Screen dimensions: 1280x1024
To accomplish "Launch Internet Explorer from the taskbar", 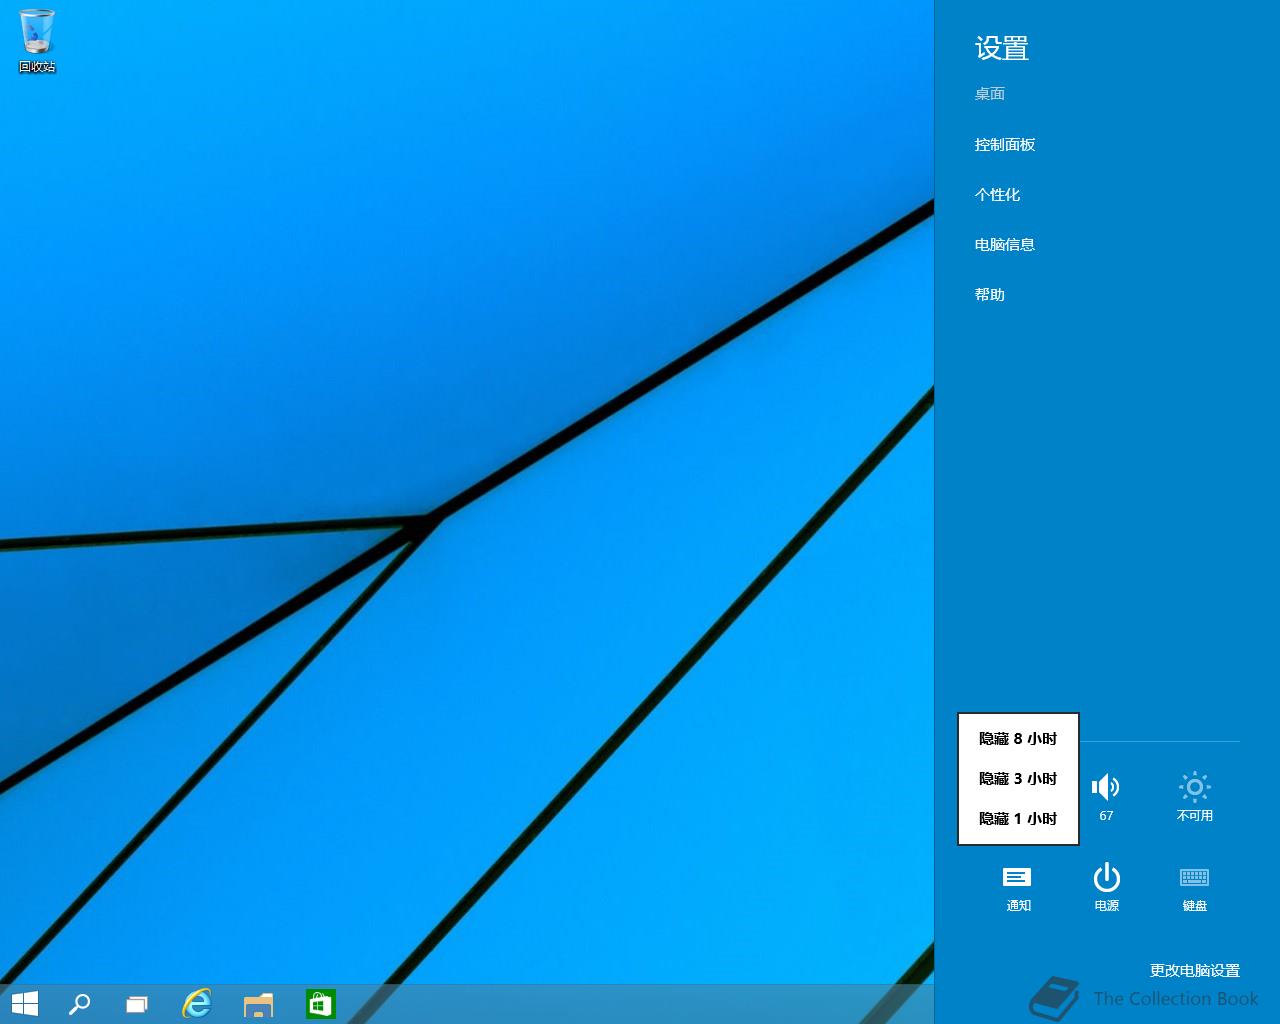I will pyautogui.click(x=197, y=1004).
